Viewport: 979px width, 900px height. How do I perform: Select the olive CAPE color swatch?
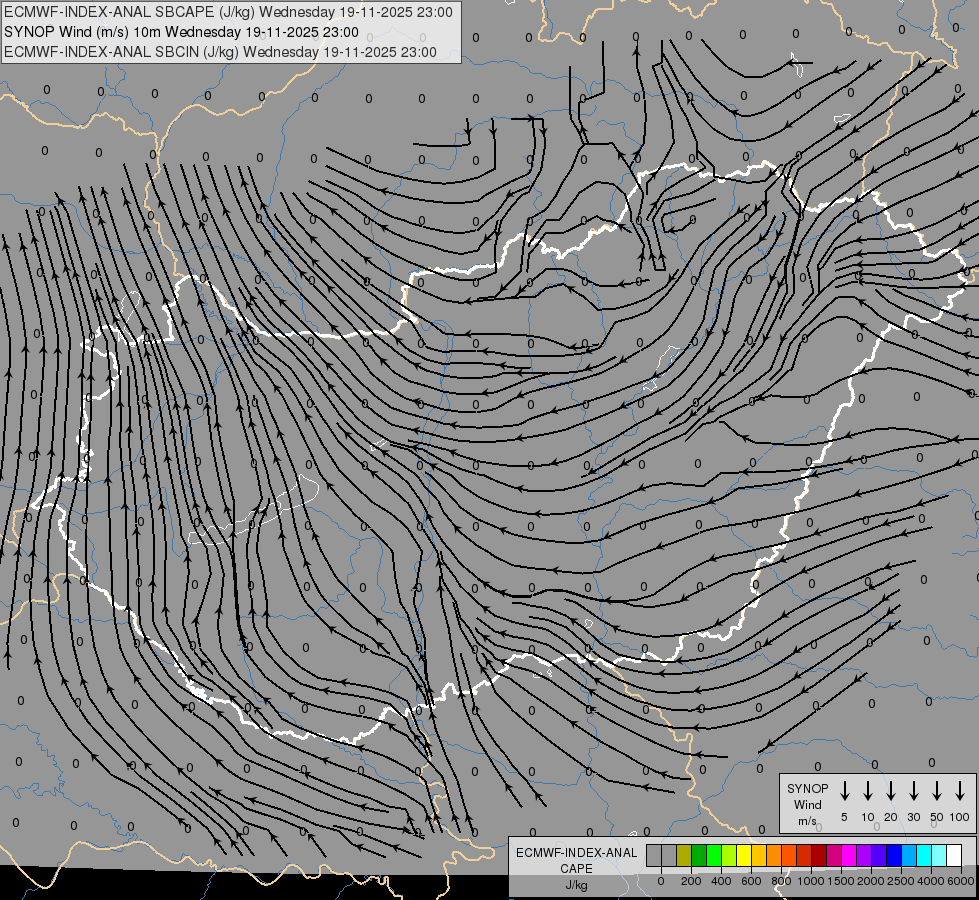click(x=684, y=855)
